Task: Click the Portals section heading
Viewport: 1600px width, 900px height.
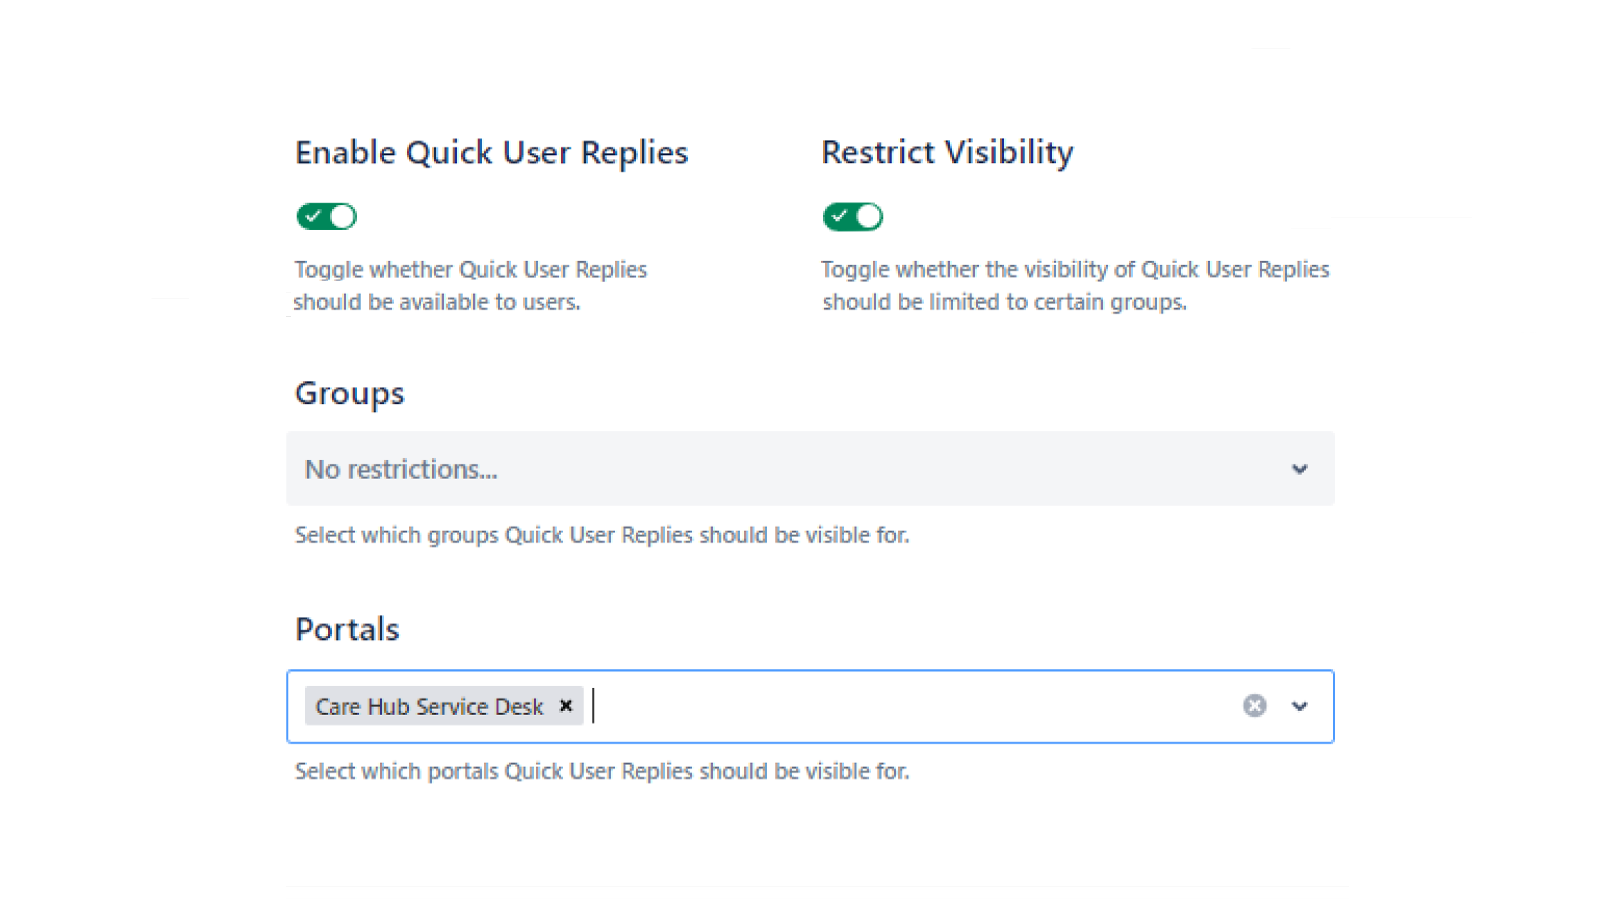Action: coord(347,629)
